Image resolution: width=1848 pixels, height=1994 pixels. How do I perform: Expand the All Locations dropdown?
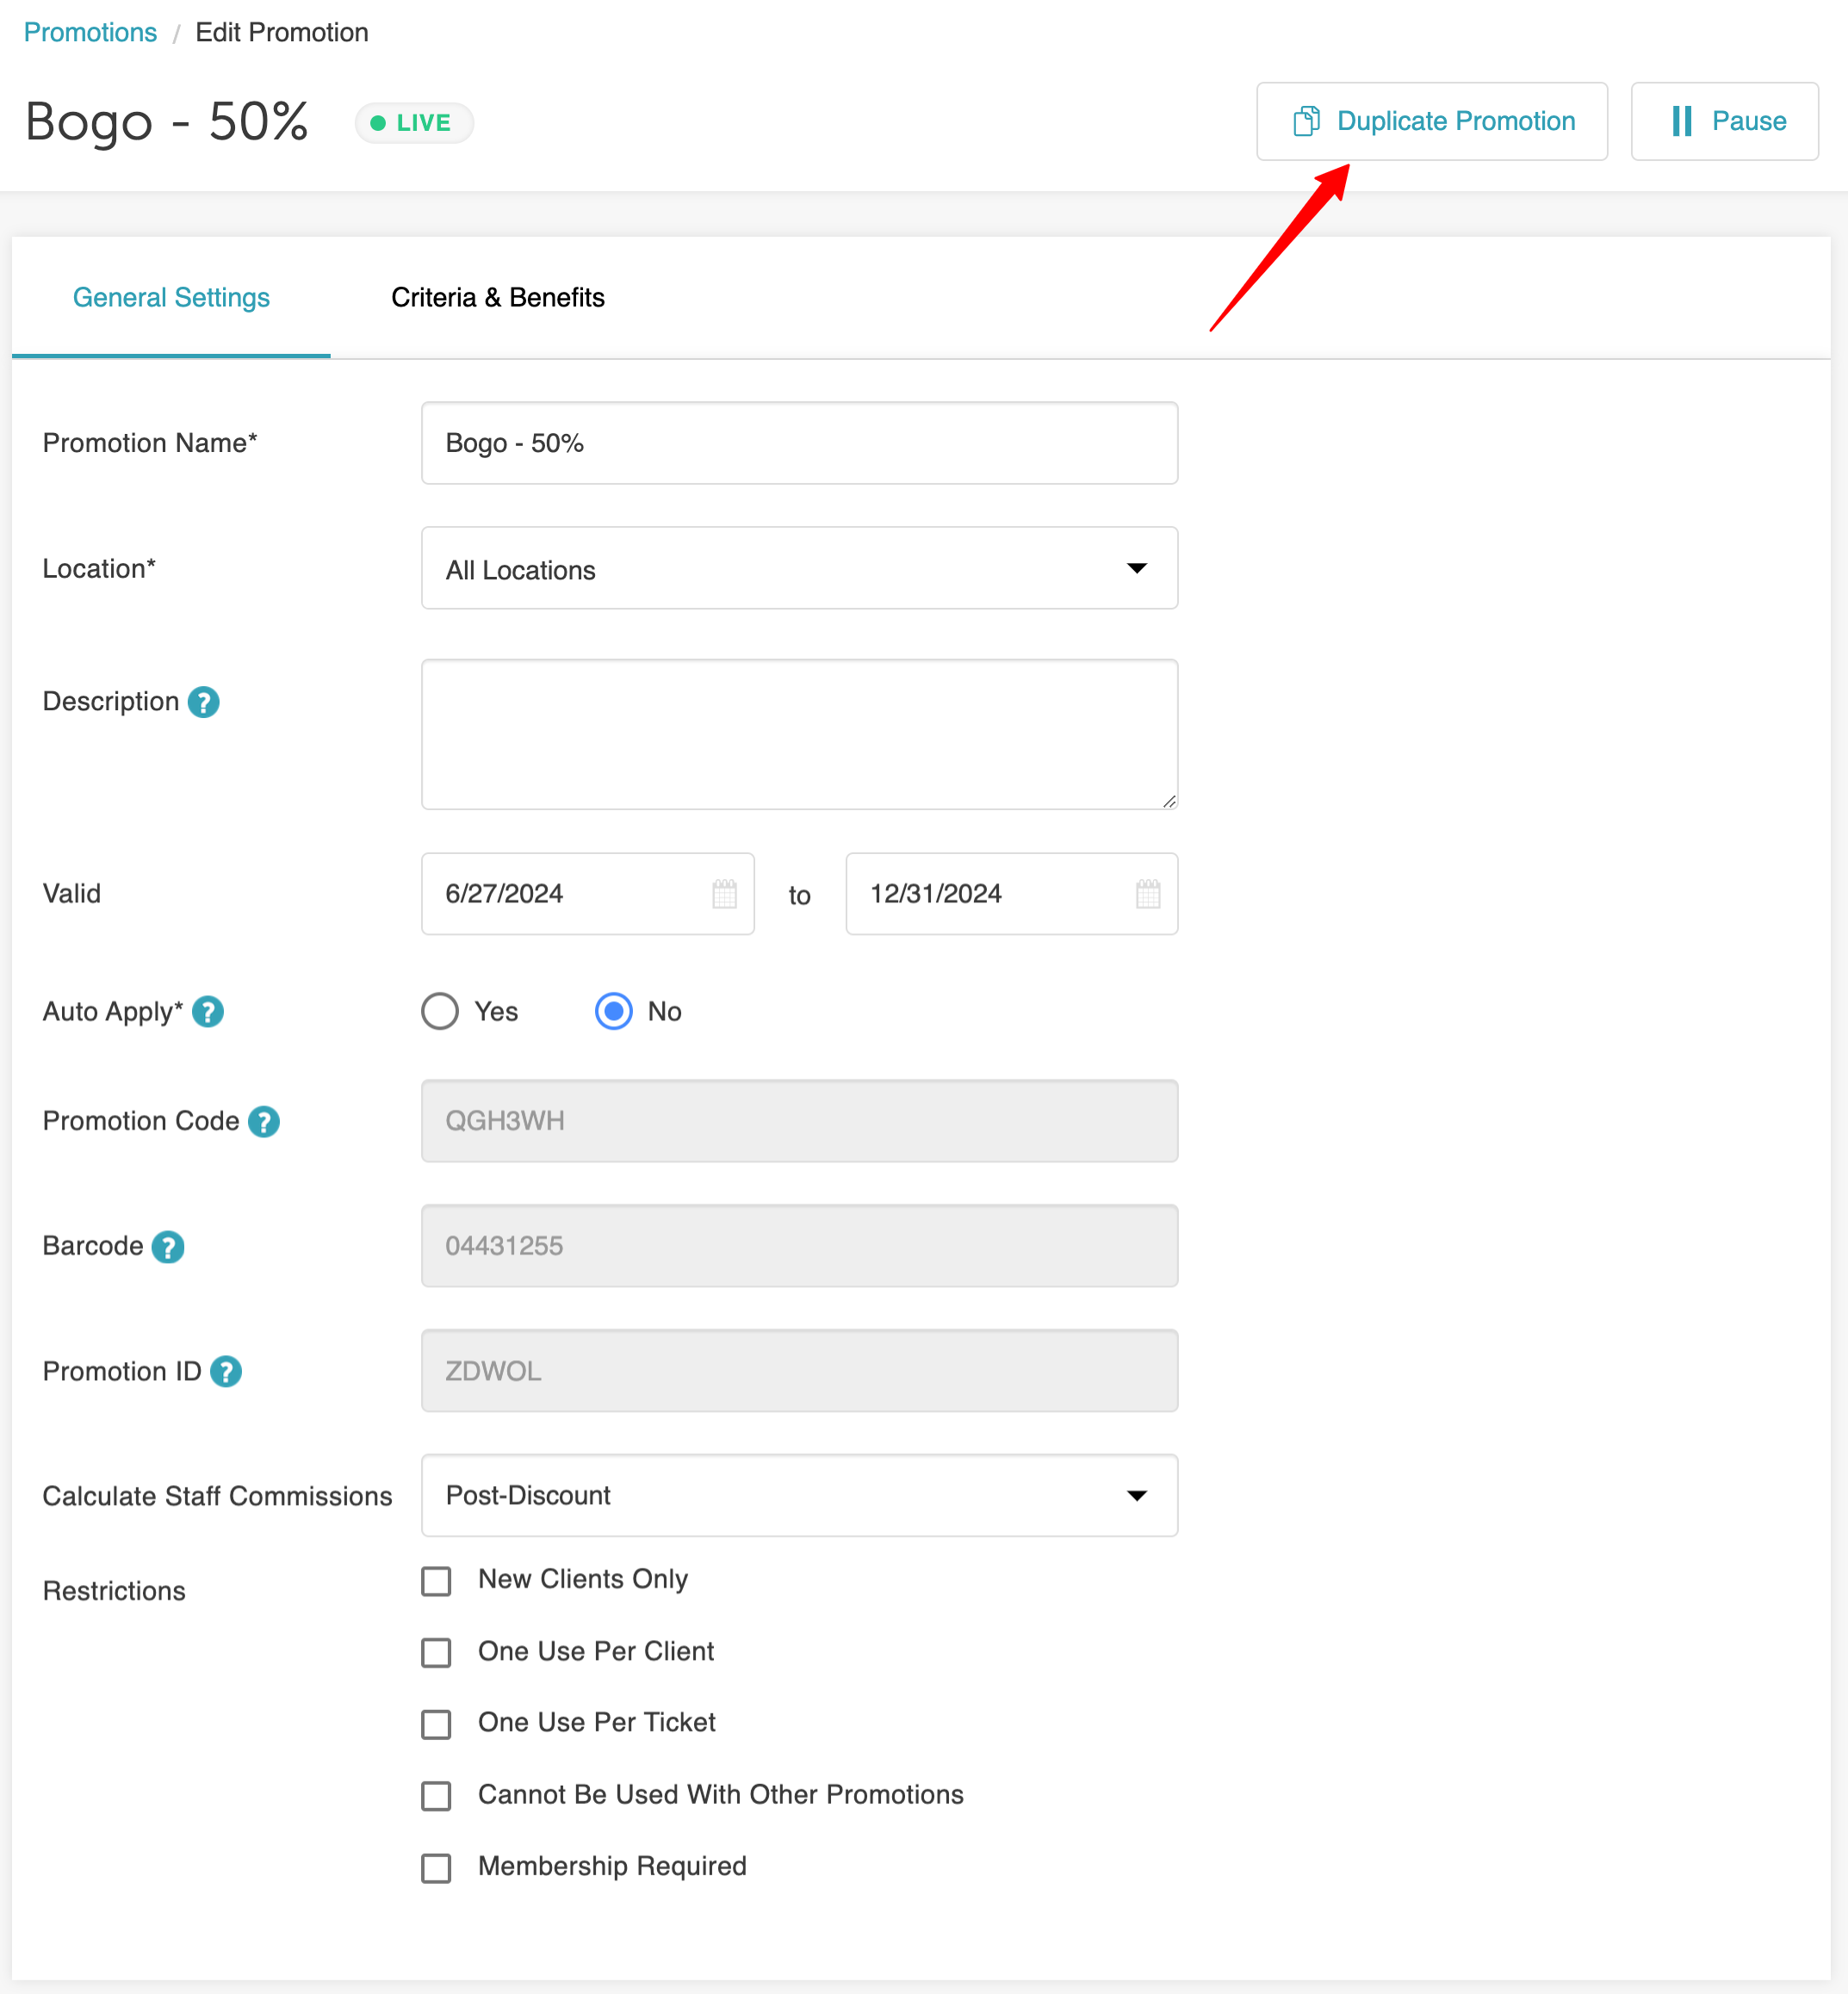[x=799, y=568]
